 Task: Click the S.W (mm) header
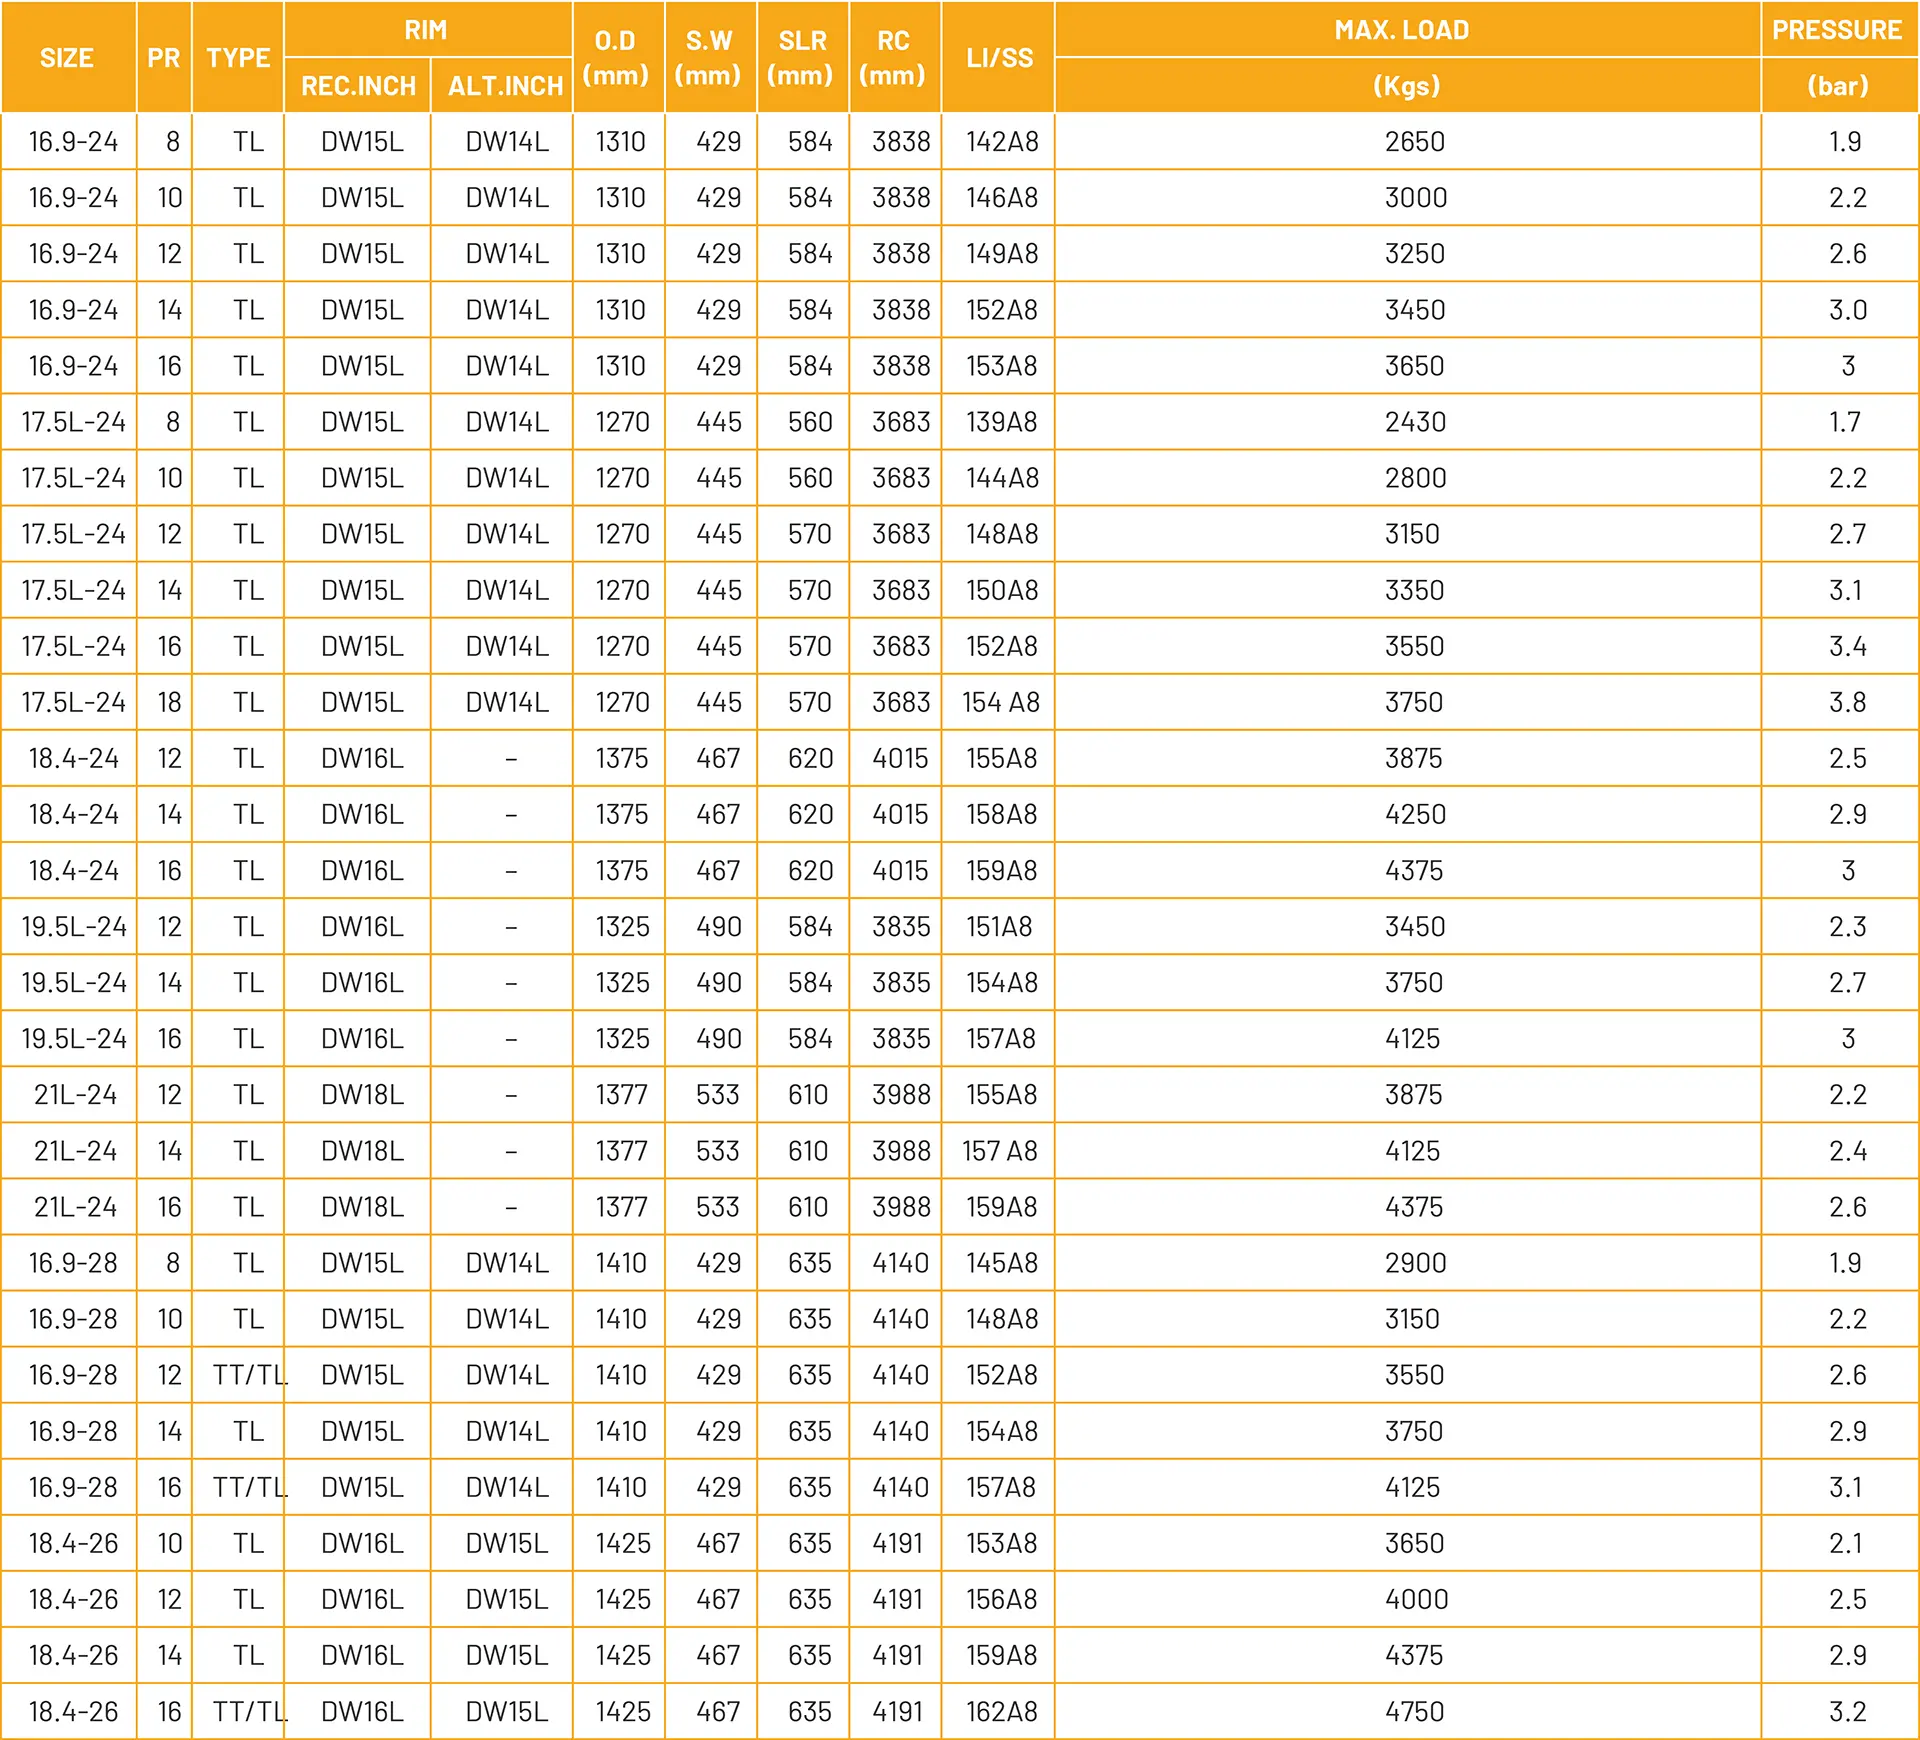708,57
